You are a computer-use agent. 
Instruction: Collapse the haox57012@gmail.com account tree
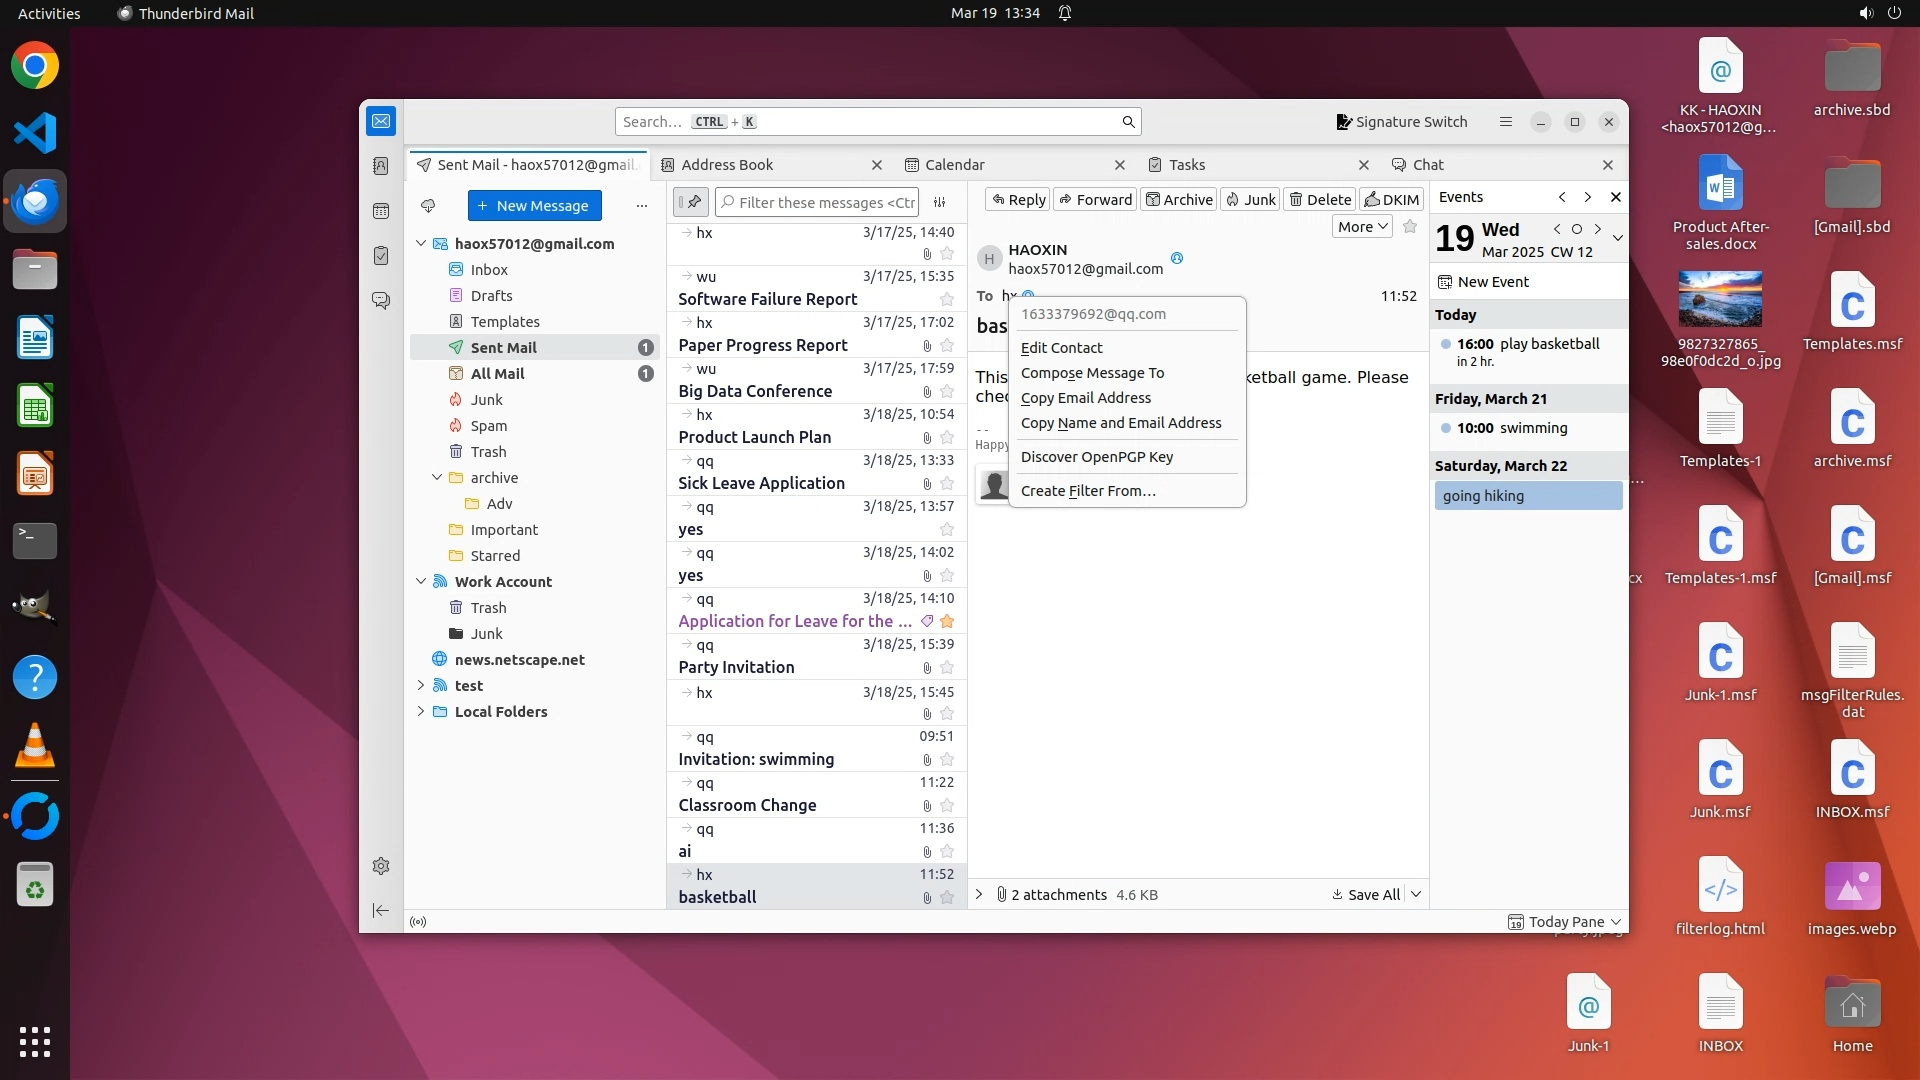pyautogui.click(x=421, y=243)
